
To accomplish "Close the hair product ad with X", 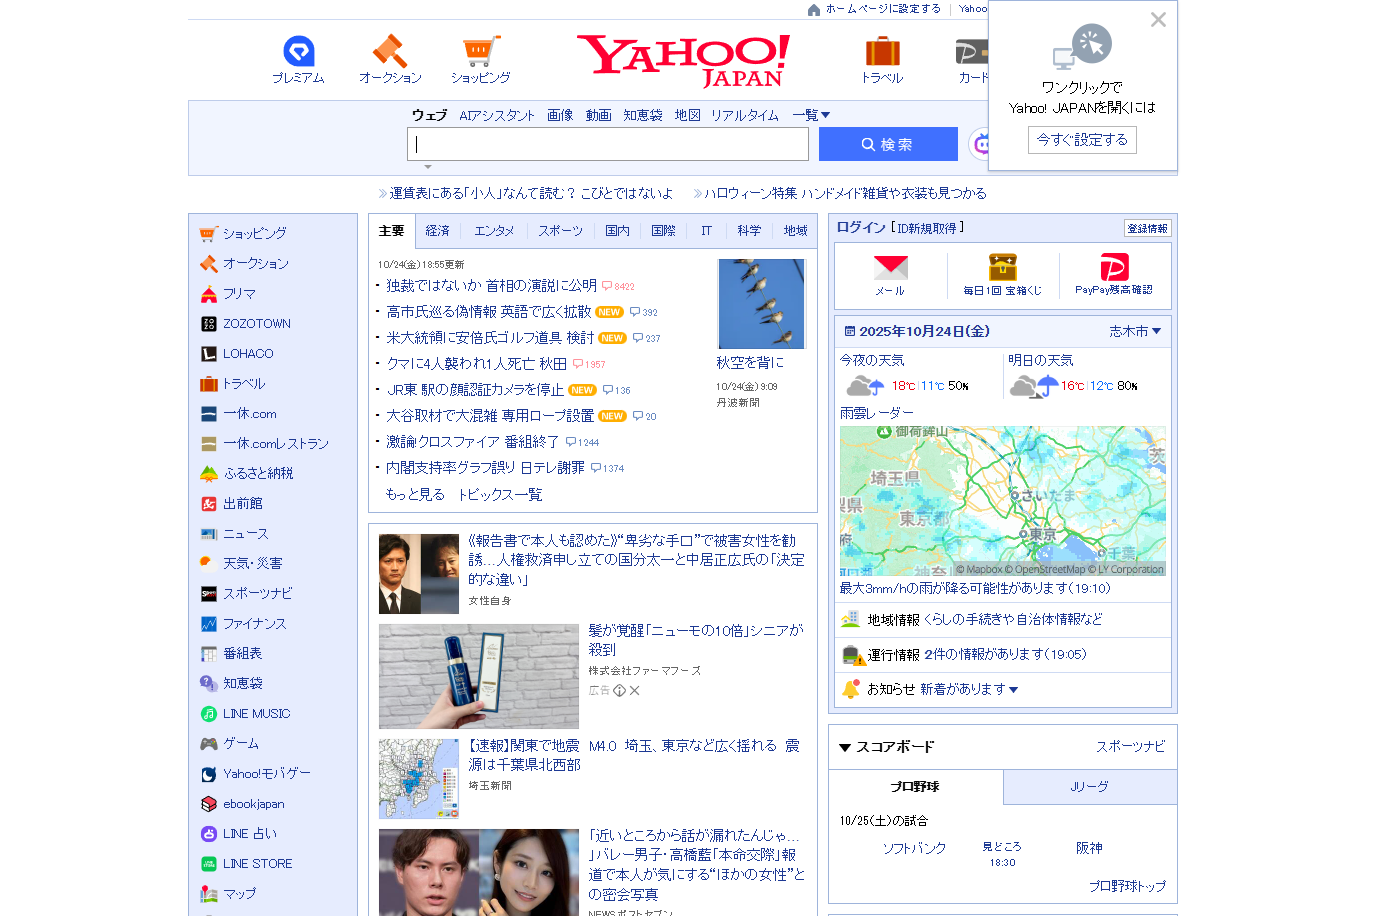I will (x=634, y=690).
